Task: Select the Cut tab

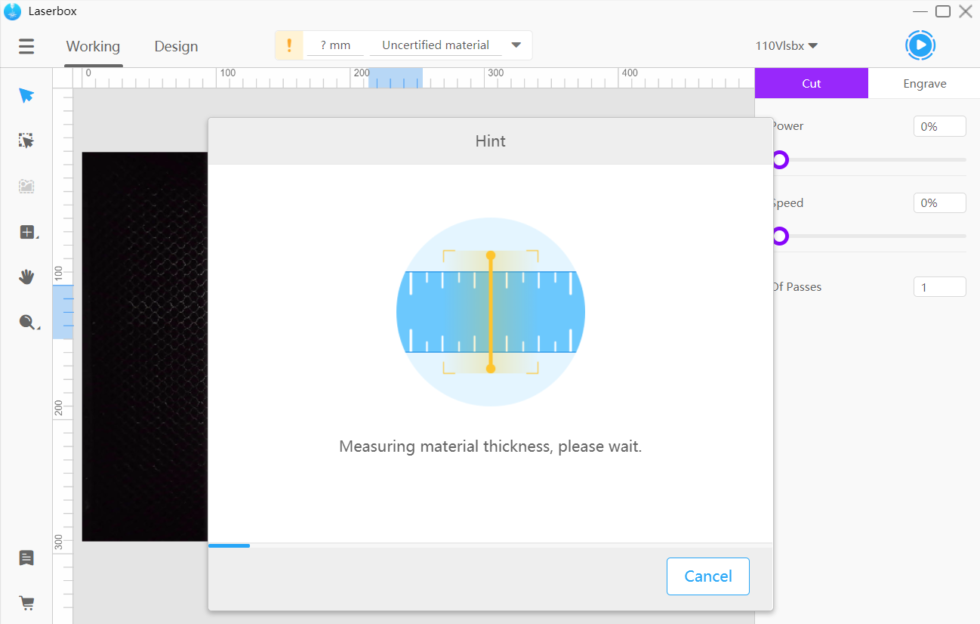Action: click(811, 83)
